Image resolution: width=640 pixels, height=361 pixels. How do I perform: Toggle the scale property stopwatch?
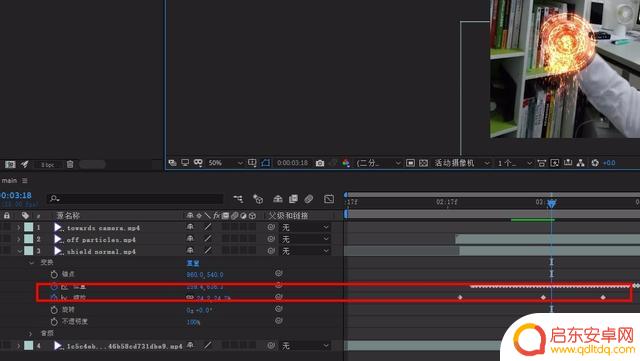pos(54,298)
